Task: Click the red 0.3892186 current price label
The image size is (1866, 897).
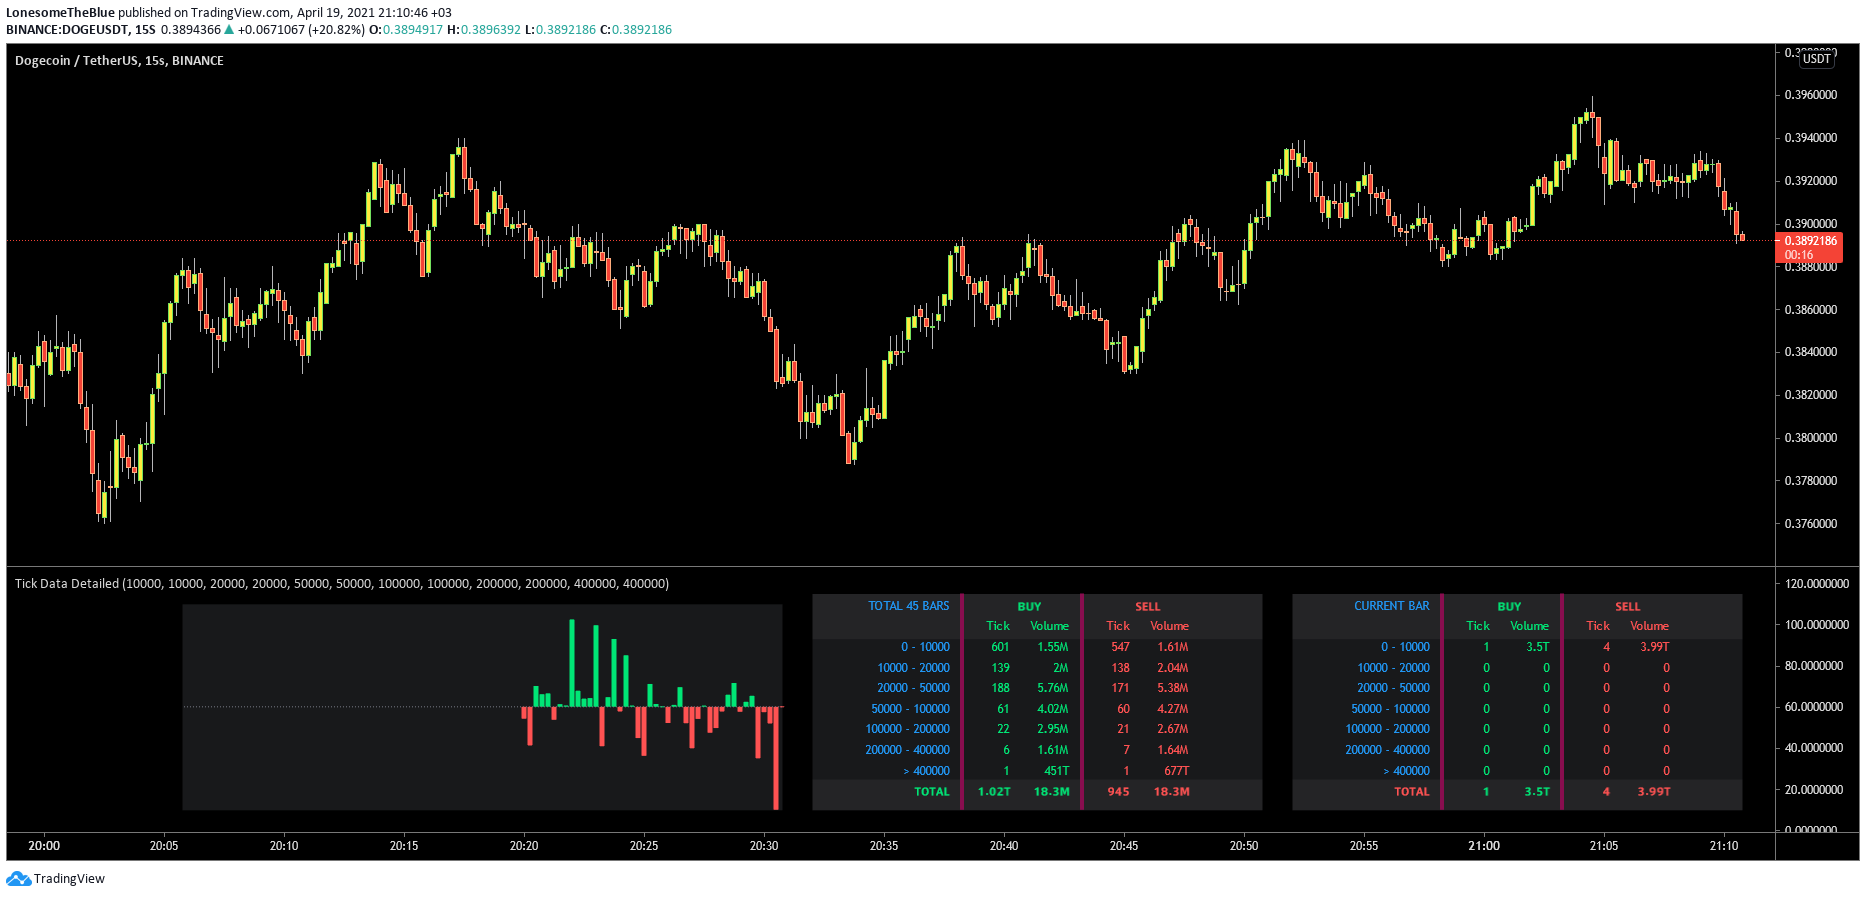Action: pos(1810,247)
